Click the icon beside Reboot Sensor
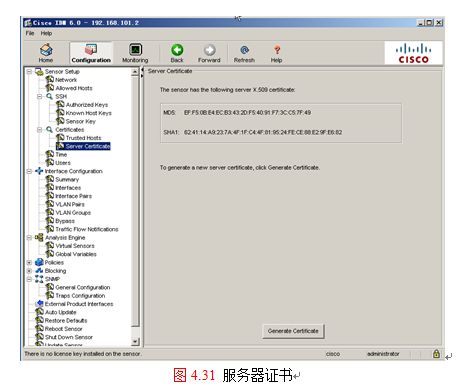469x387 pixels. coord(39,329)
